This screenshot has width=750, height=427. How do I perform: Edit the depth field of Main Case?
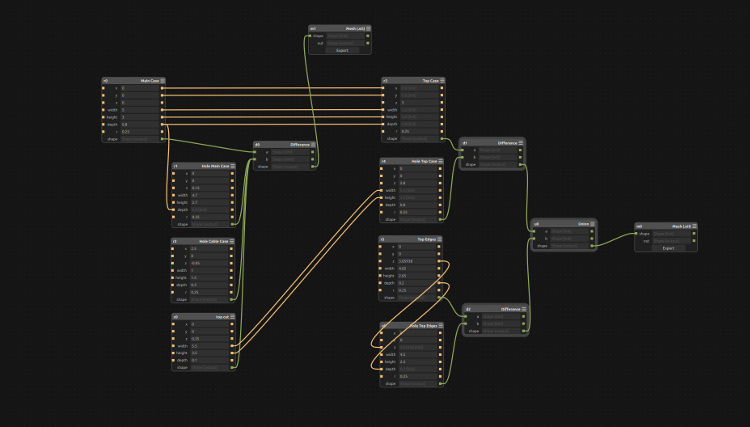coord(140,124)
